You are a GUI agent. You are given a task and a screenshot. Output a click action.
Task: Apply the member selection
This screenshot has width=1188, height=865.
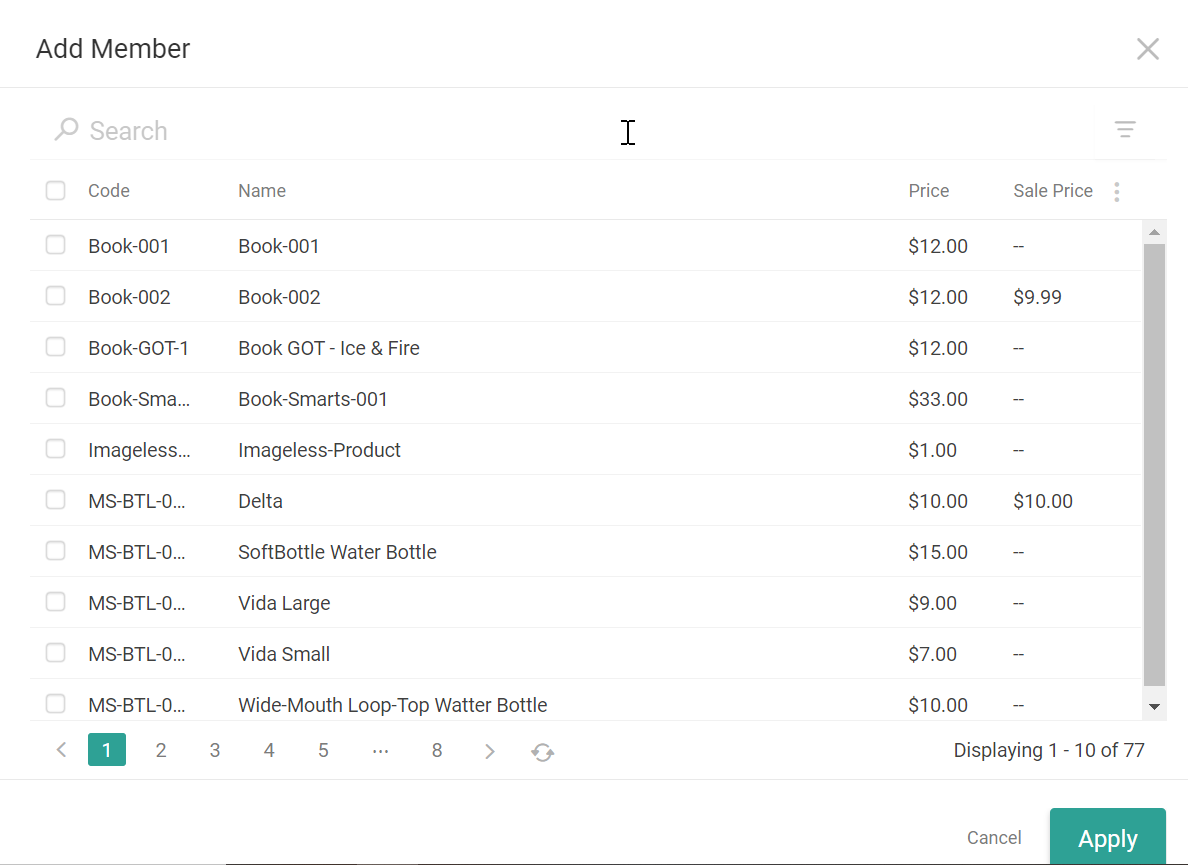(1108, 838)
